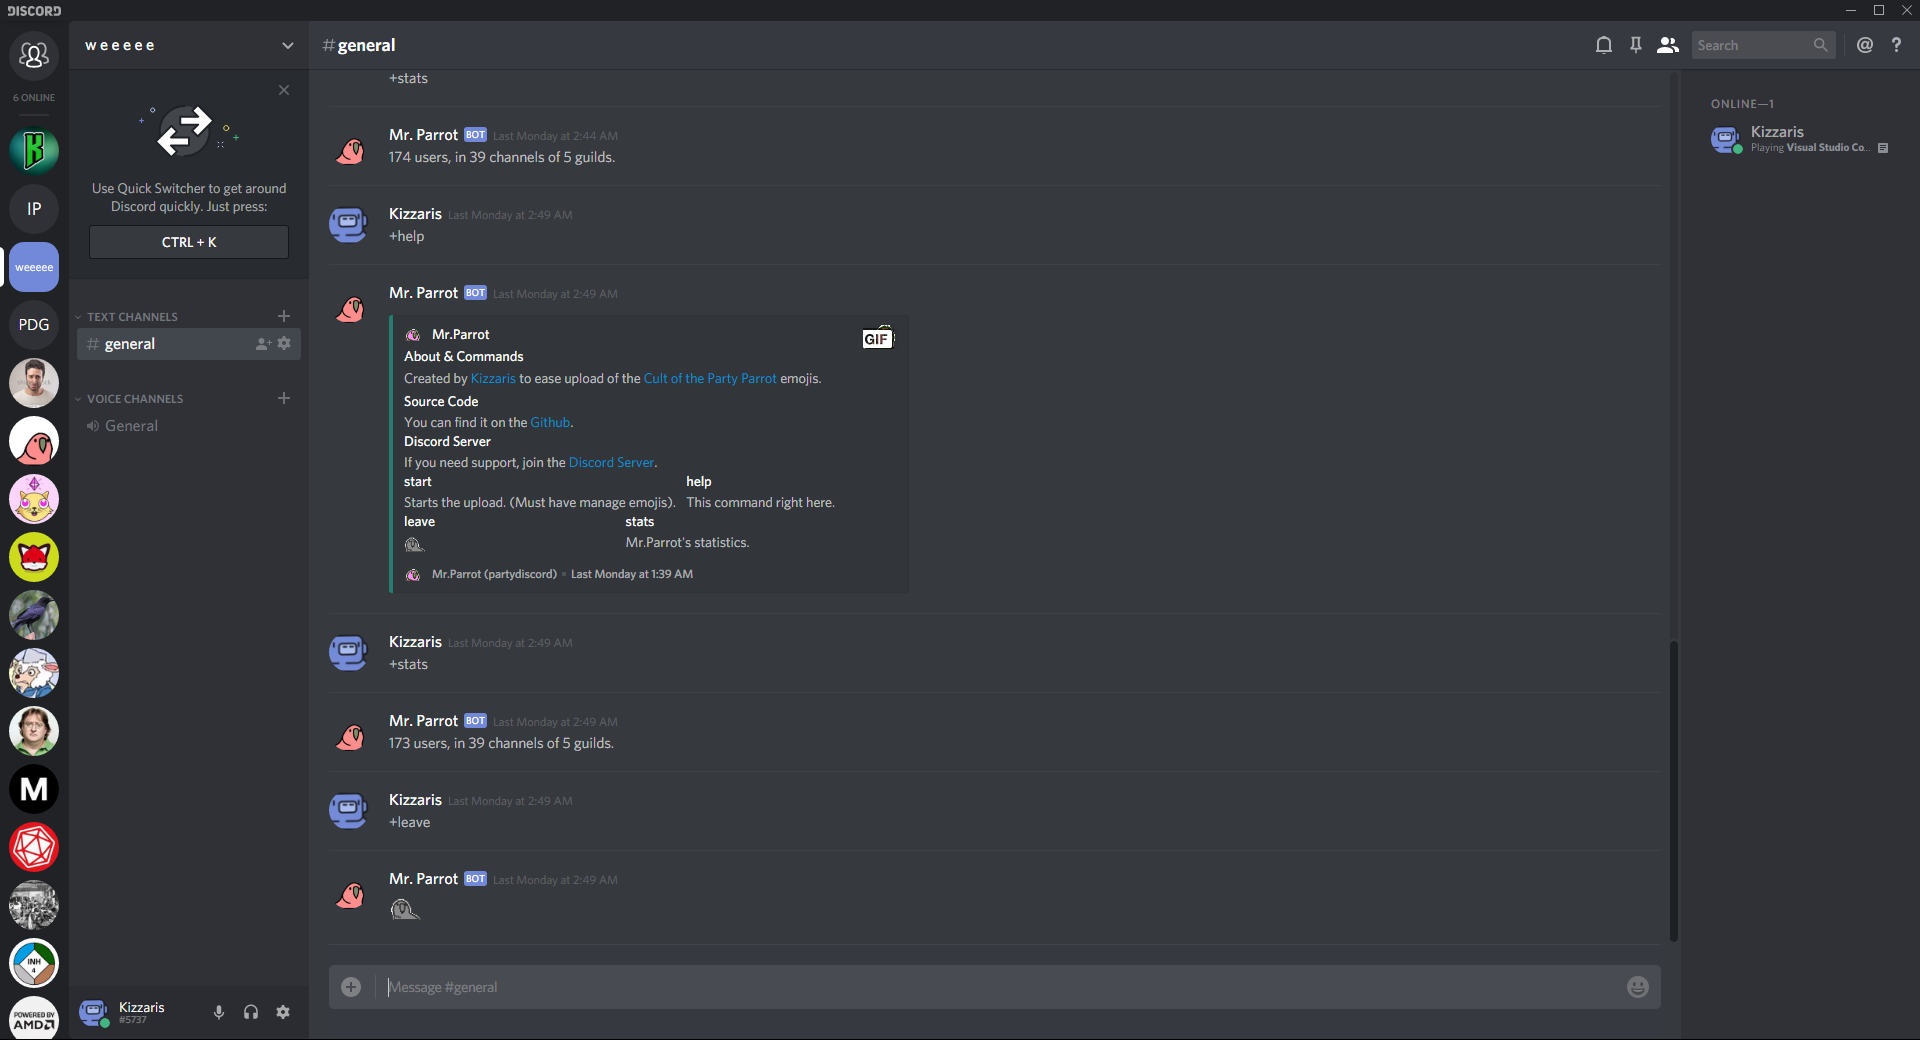This screenshot has height=1040, width=1920.
Task: Click the CTRL + K button
Action: coord(189,242)
